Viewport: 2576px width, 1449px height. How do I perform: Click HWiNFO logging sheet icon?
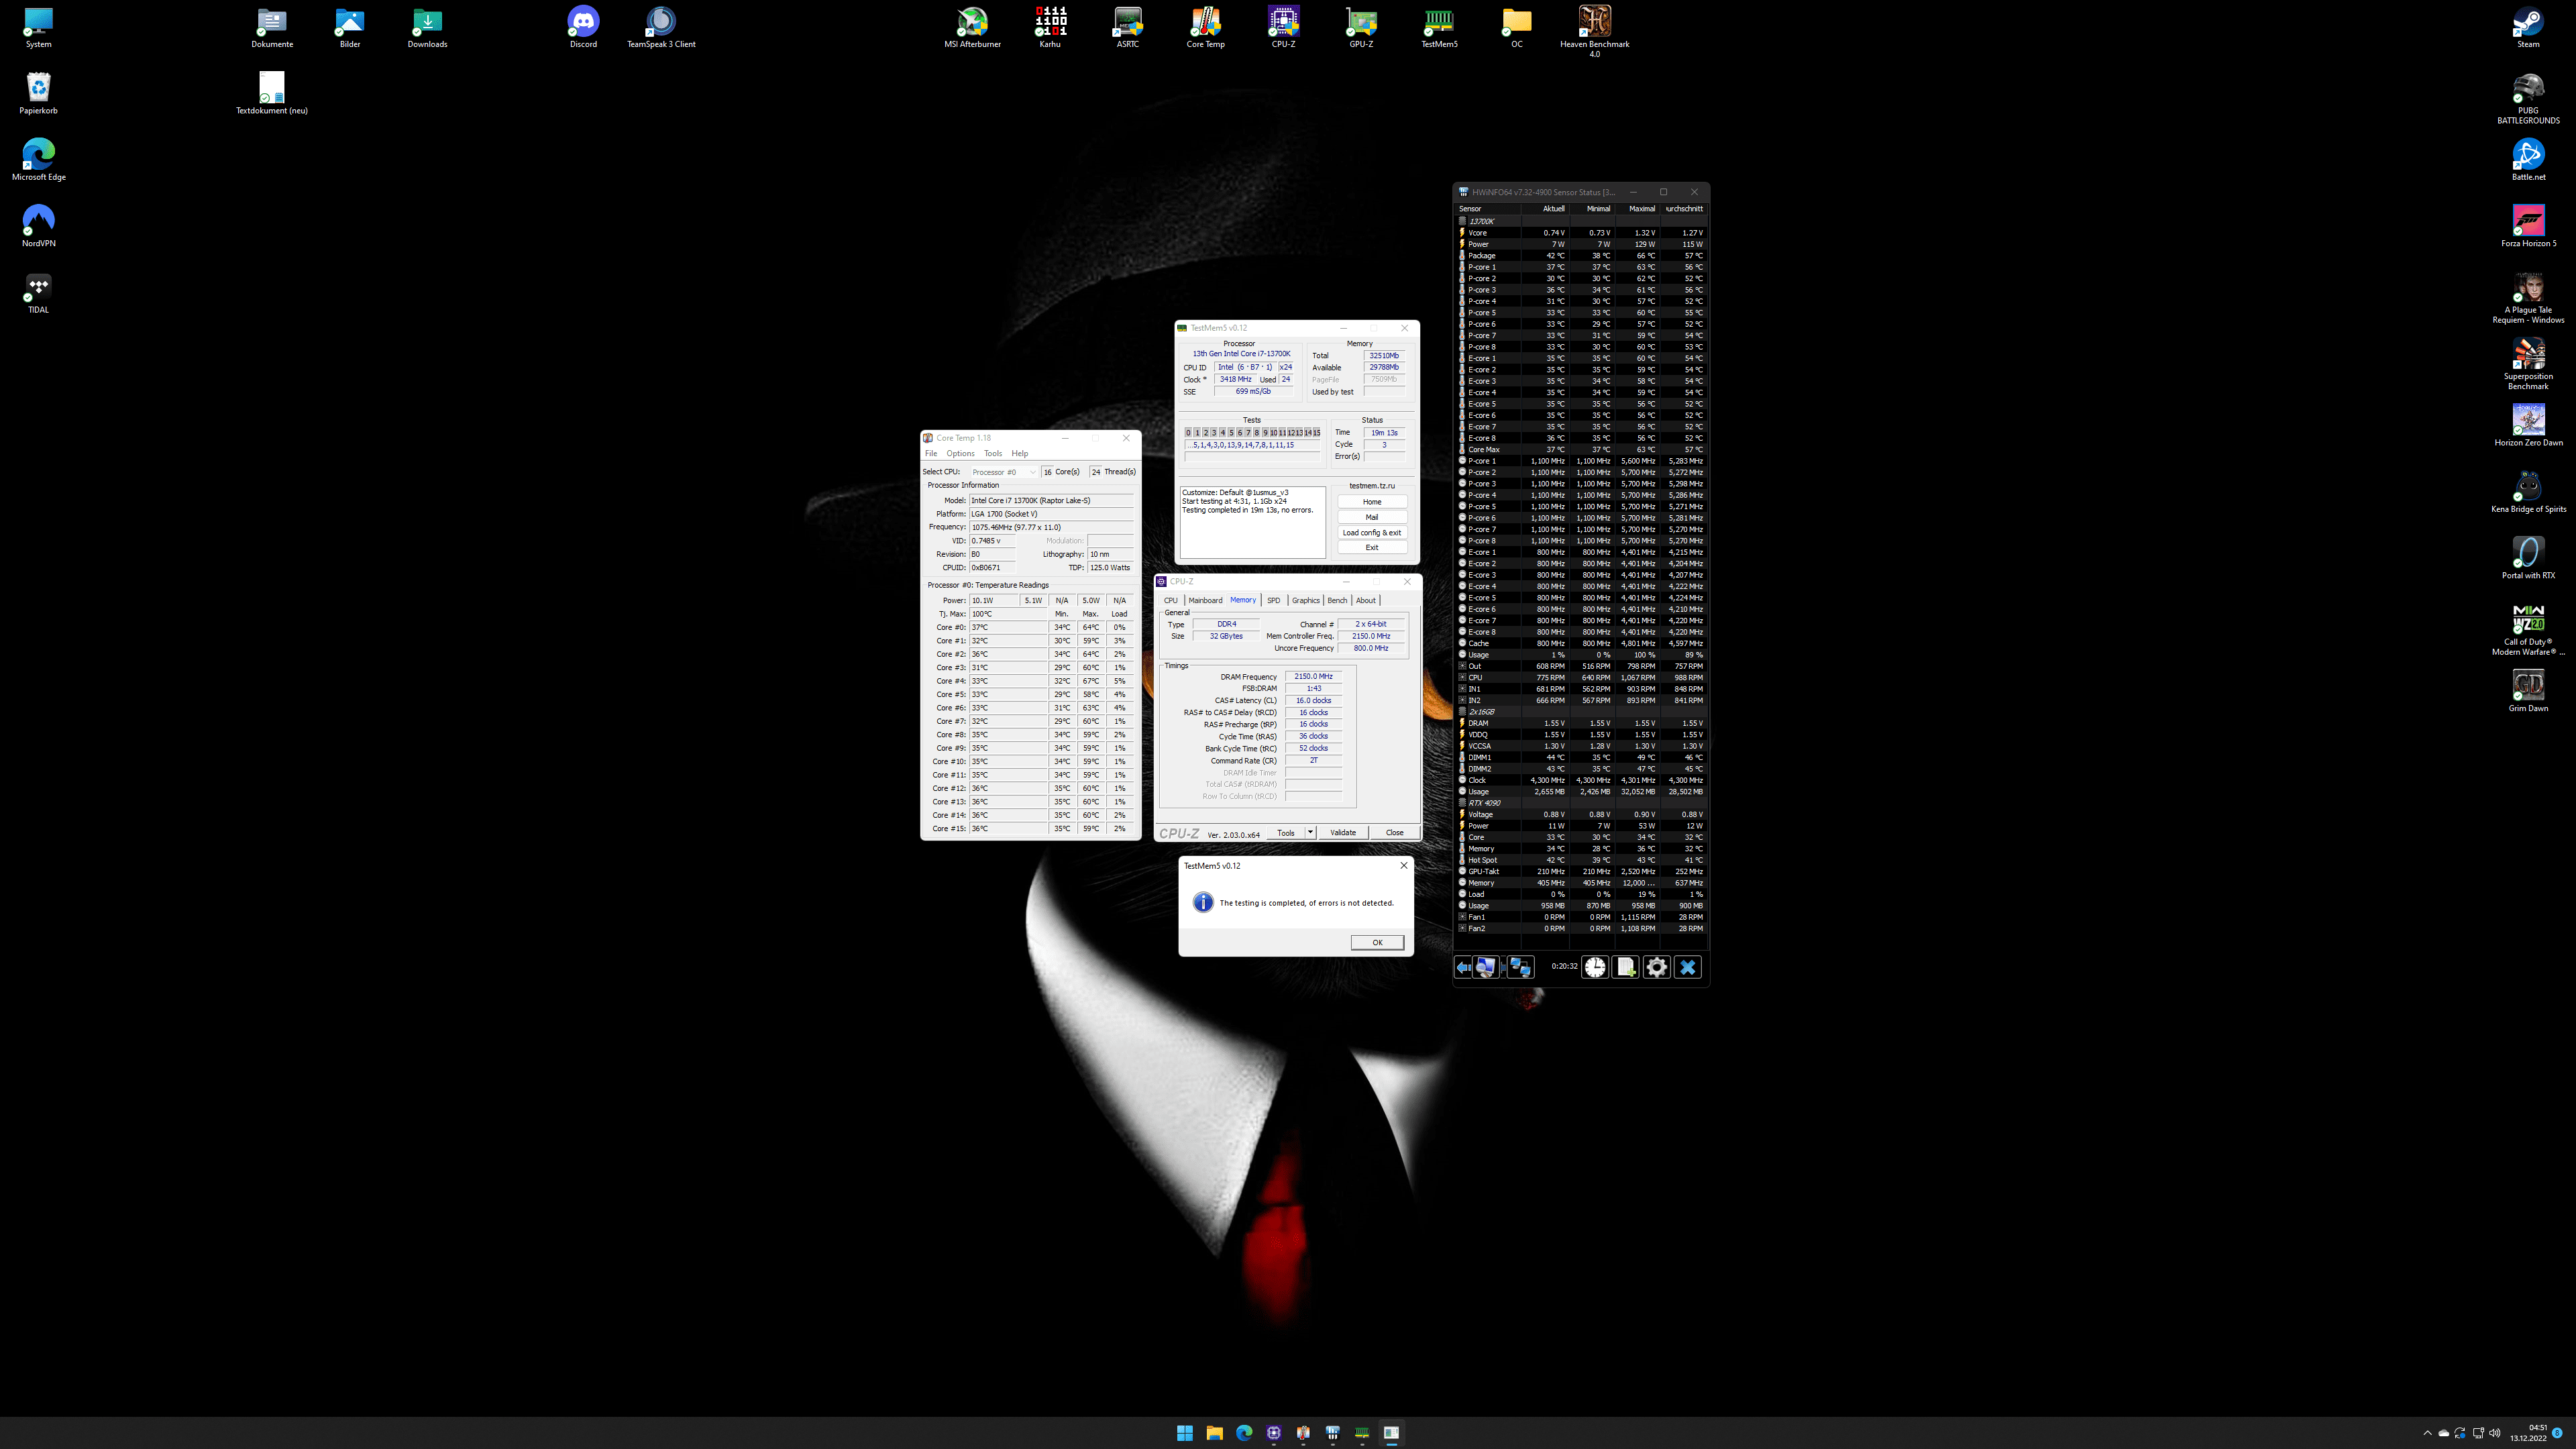[1626, 967]
